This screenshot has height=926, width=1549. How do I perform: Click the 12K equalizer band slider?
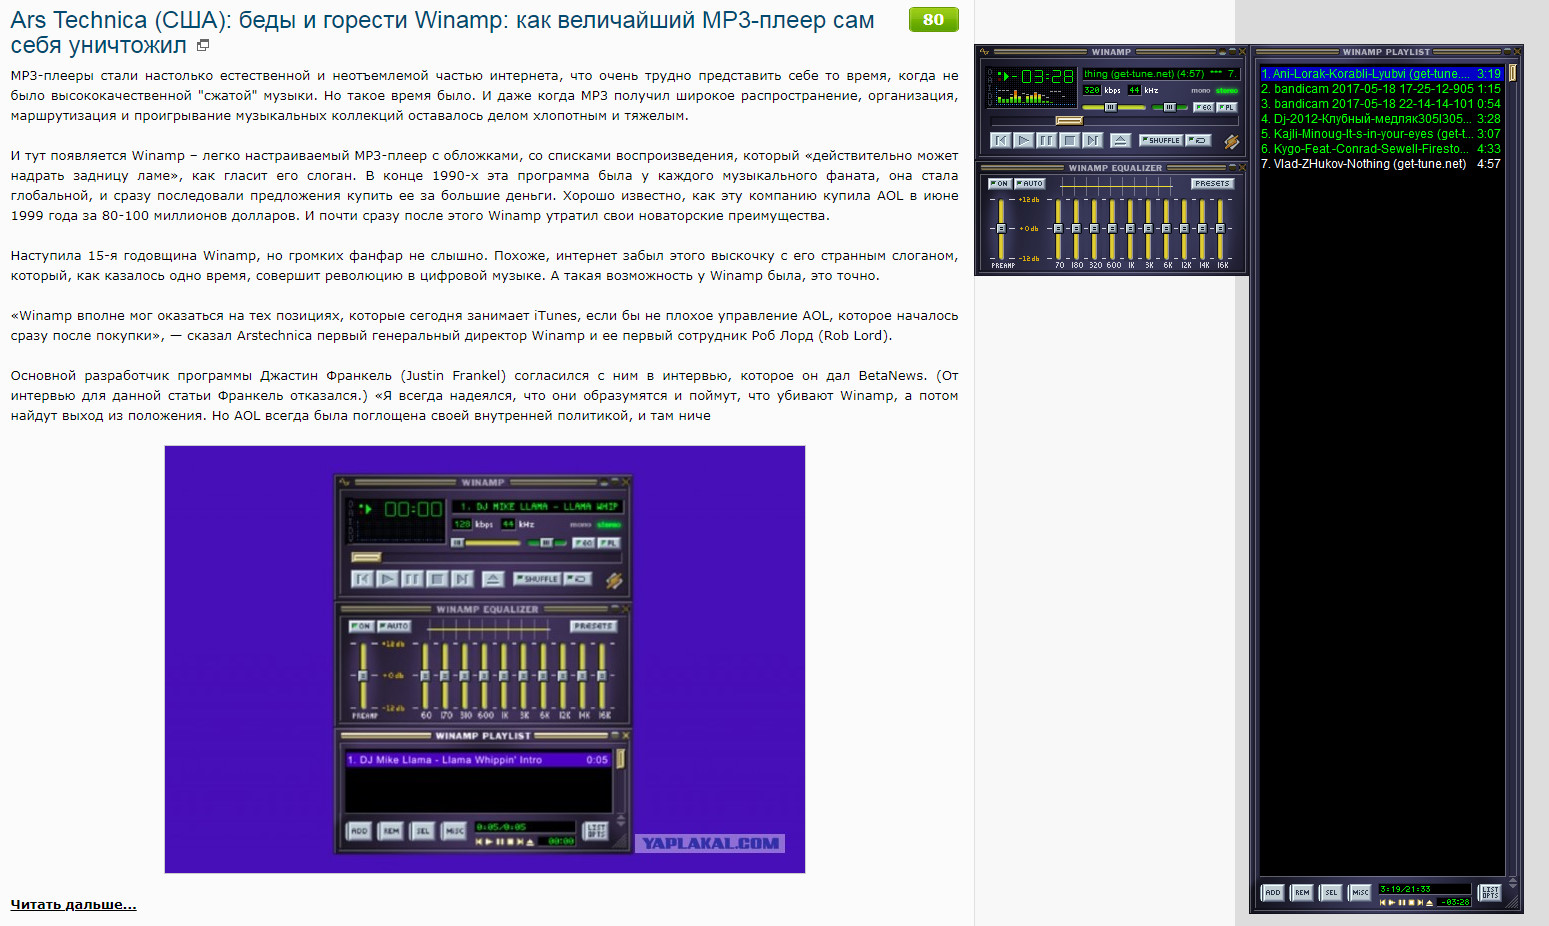[1184, 229]
